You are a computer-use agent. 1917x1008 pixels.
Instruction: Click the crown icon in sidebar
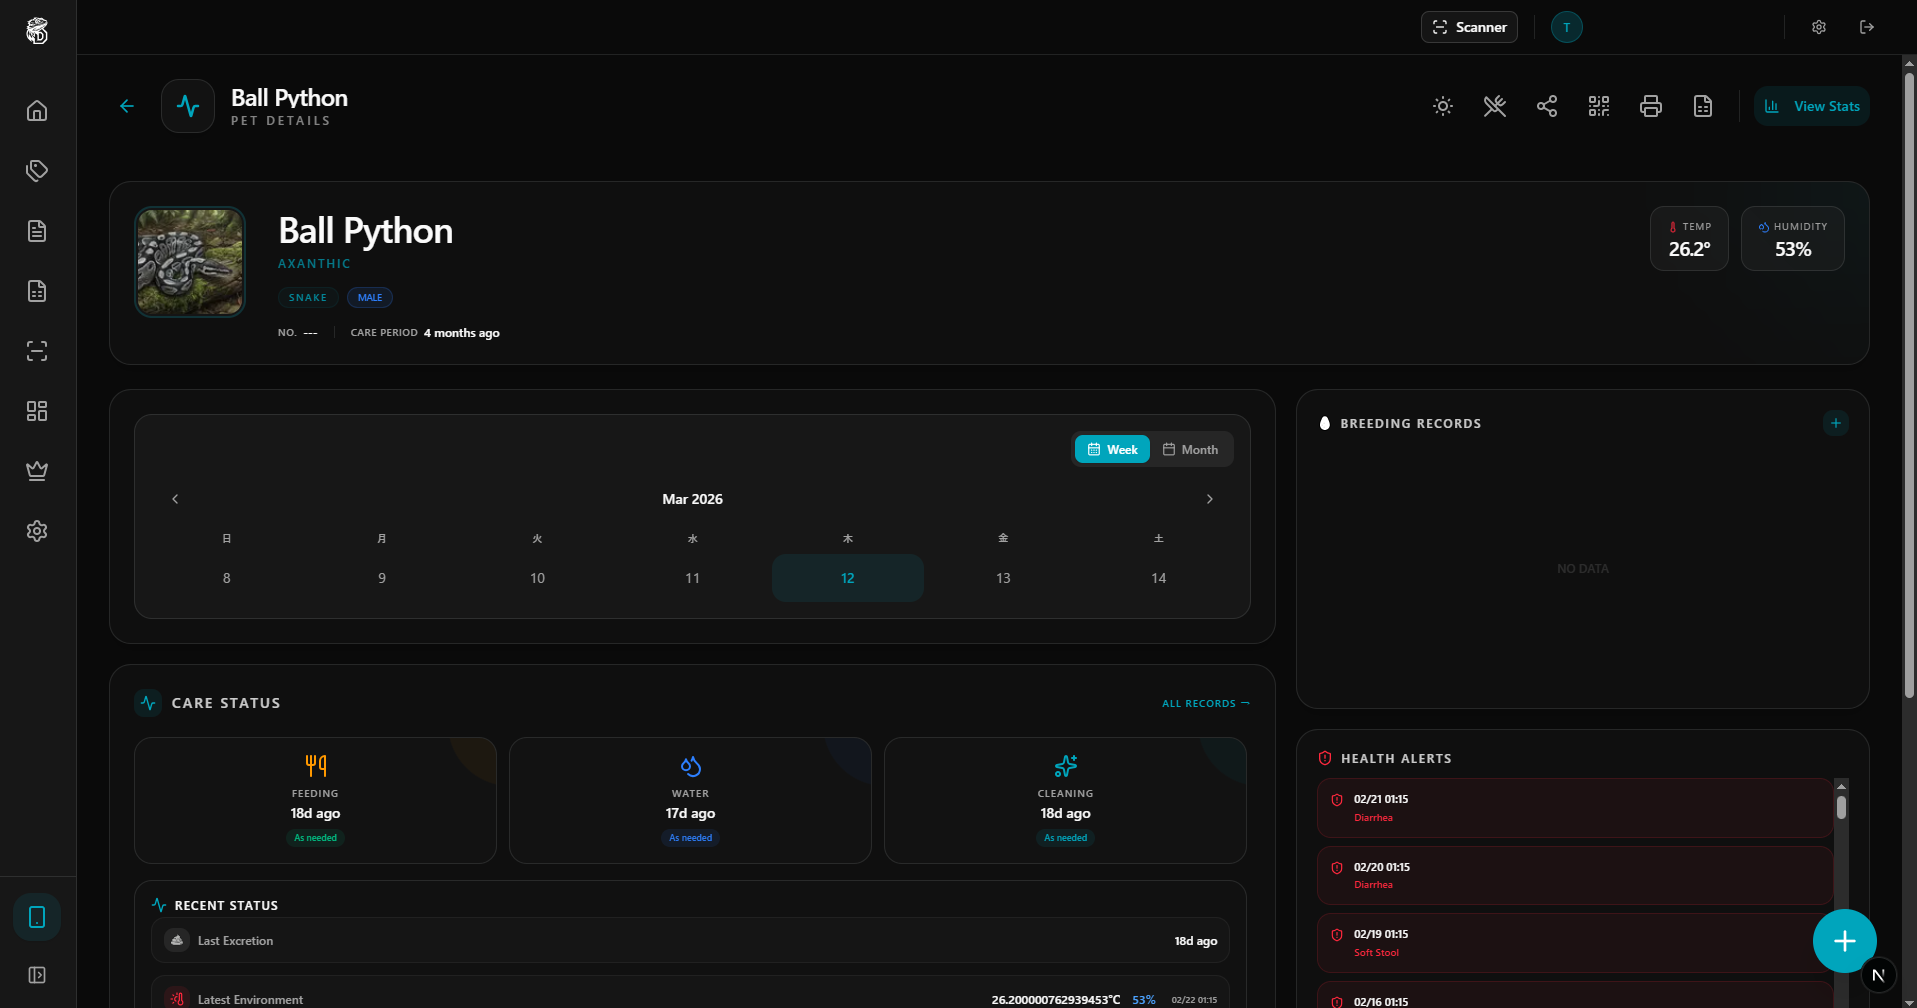[x=37, y=471]
